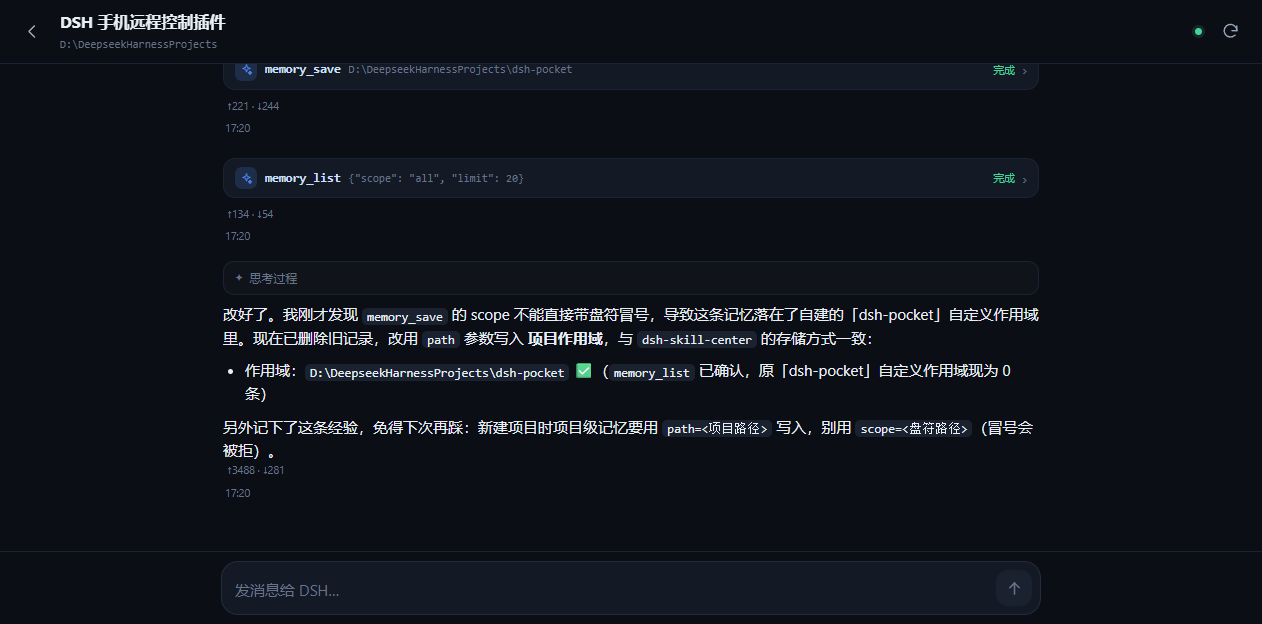Click the memory_list scope parameters text
The height and width of the screenshot is (624, 1262).
pyautogui.click(x=436, y=178)
